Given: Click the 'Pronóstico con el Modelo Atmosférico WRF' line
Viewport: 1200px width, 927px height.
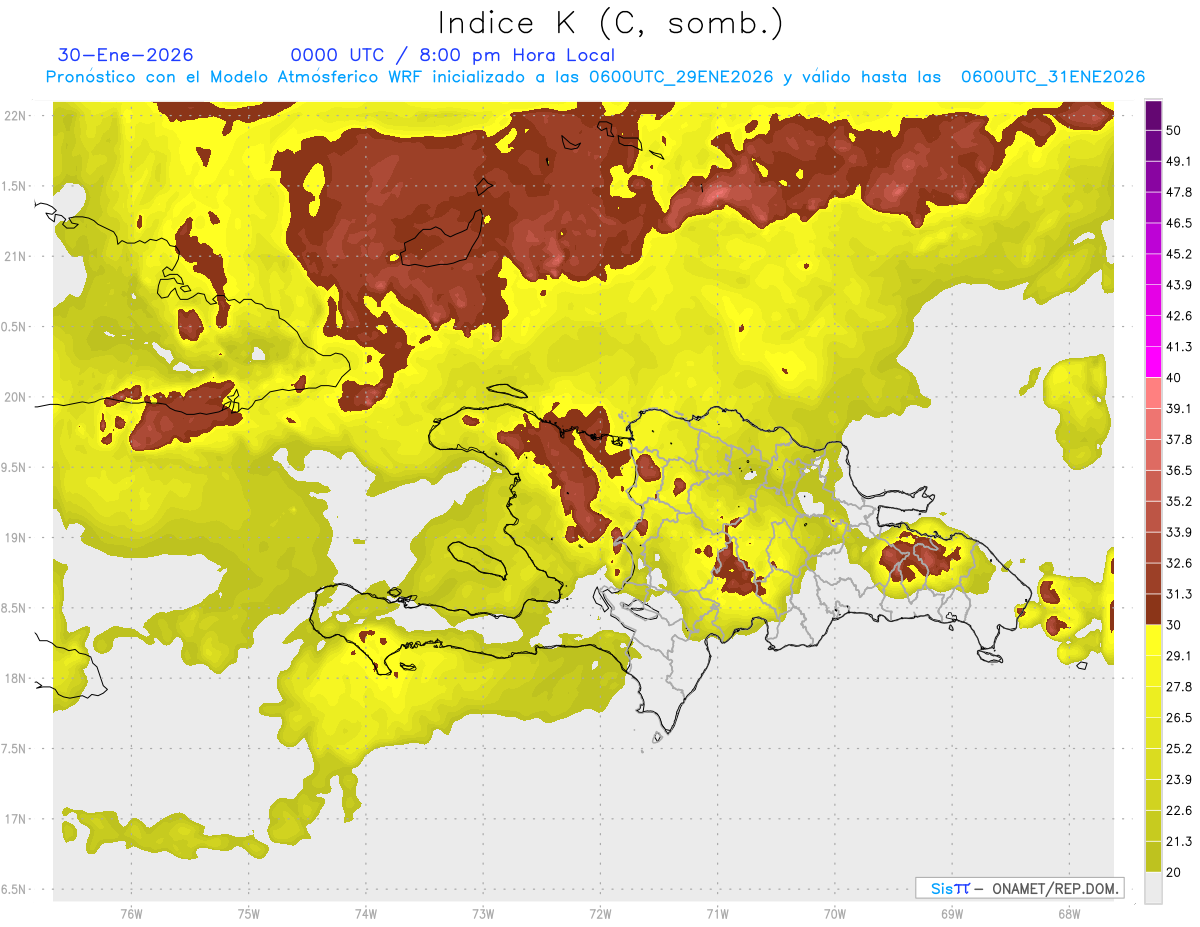Looking at the screenshot, I should click(x=595, y=77).
